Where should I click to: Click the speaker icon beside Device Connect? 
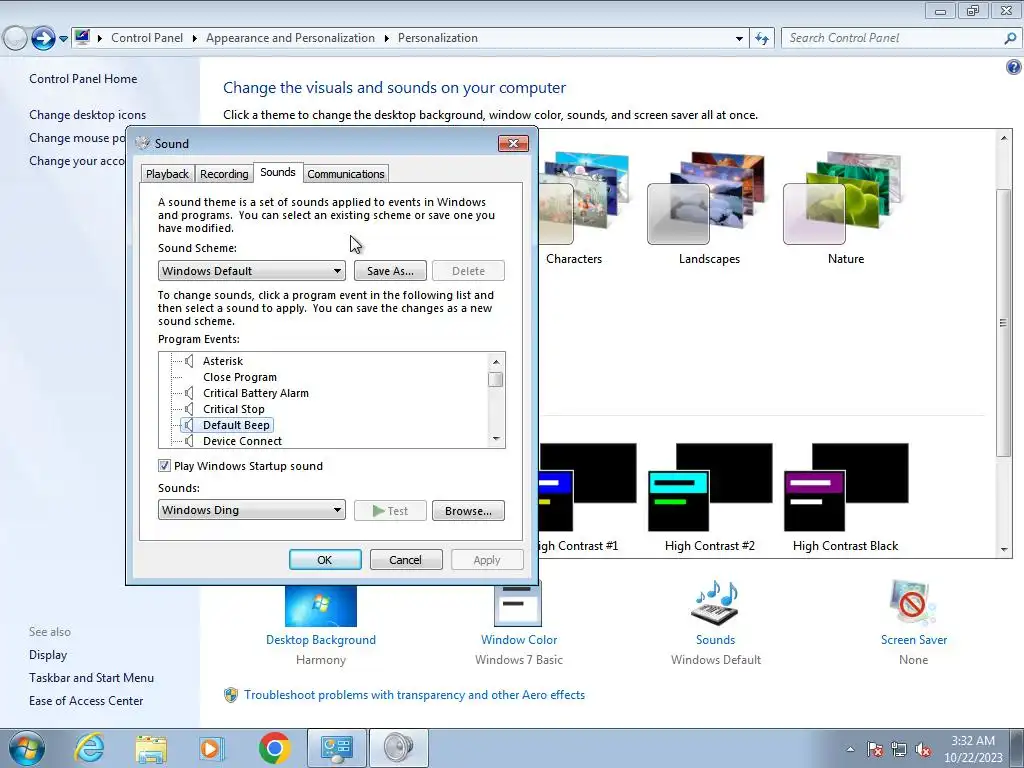(189, 441)
